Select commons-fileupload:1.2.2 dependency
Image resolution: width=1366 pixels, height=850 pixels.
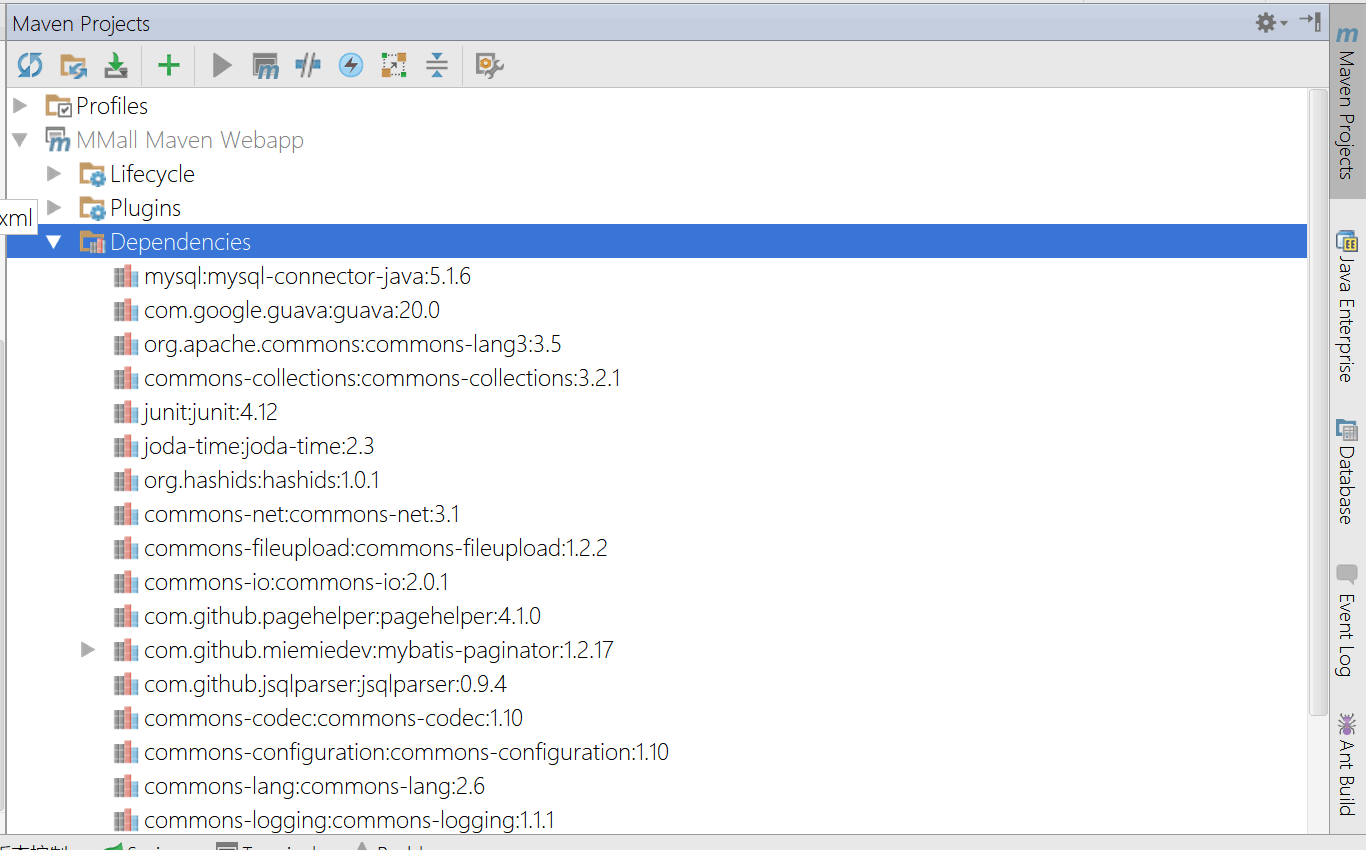click(x=376, y=548)
